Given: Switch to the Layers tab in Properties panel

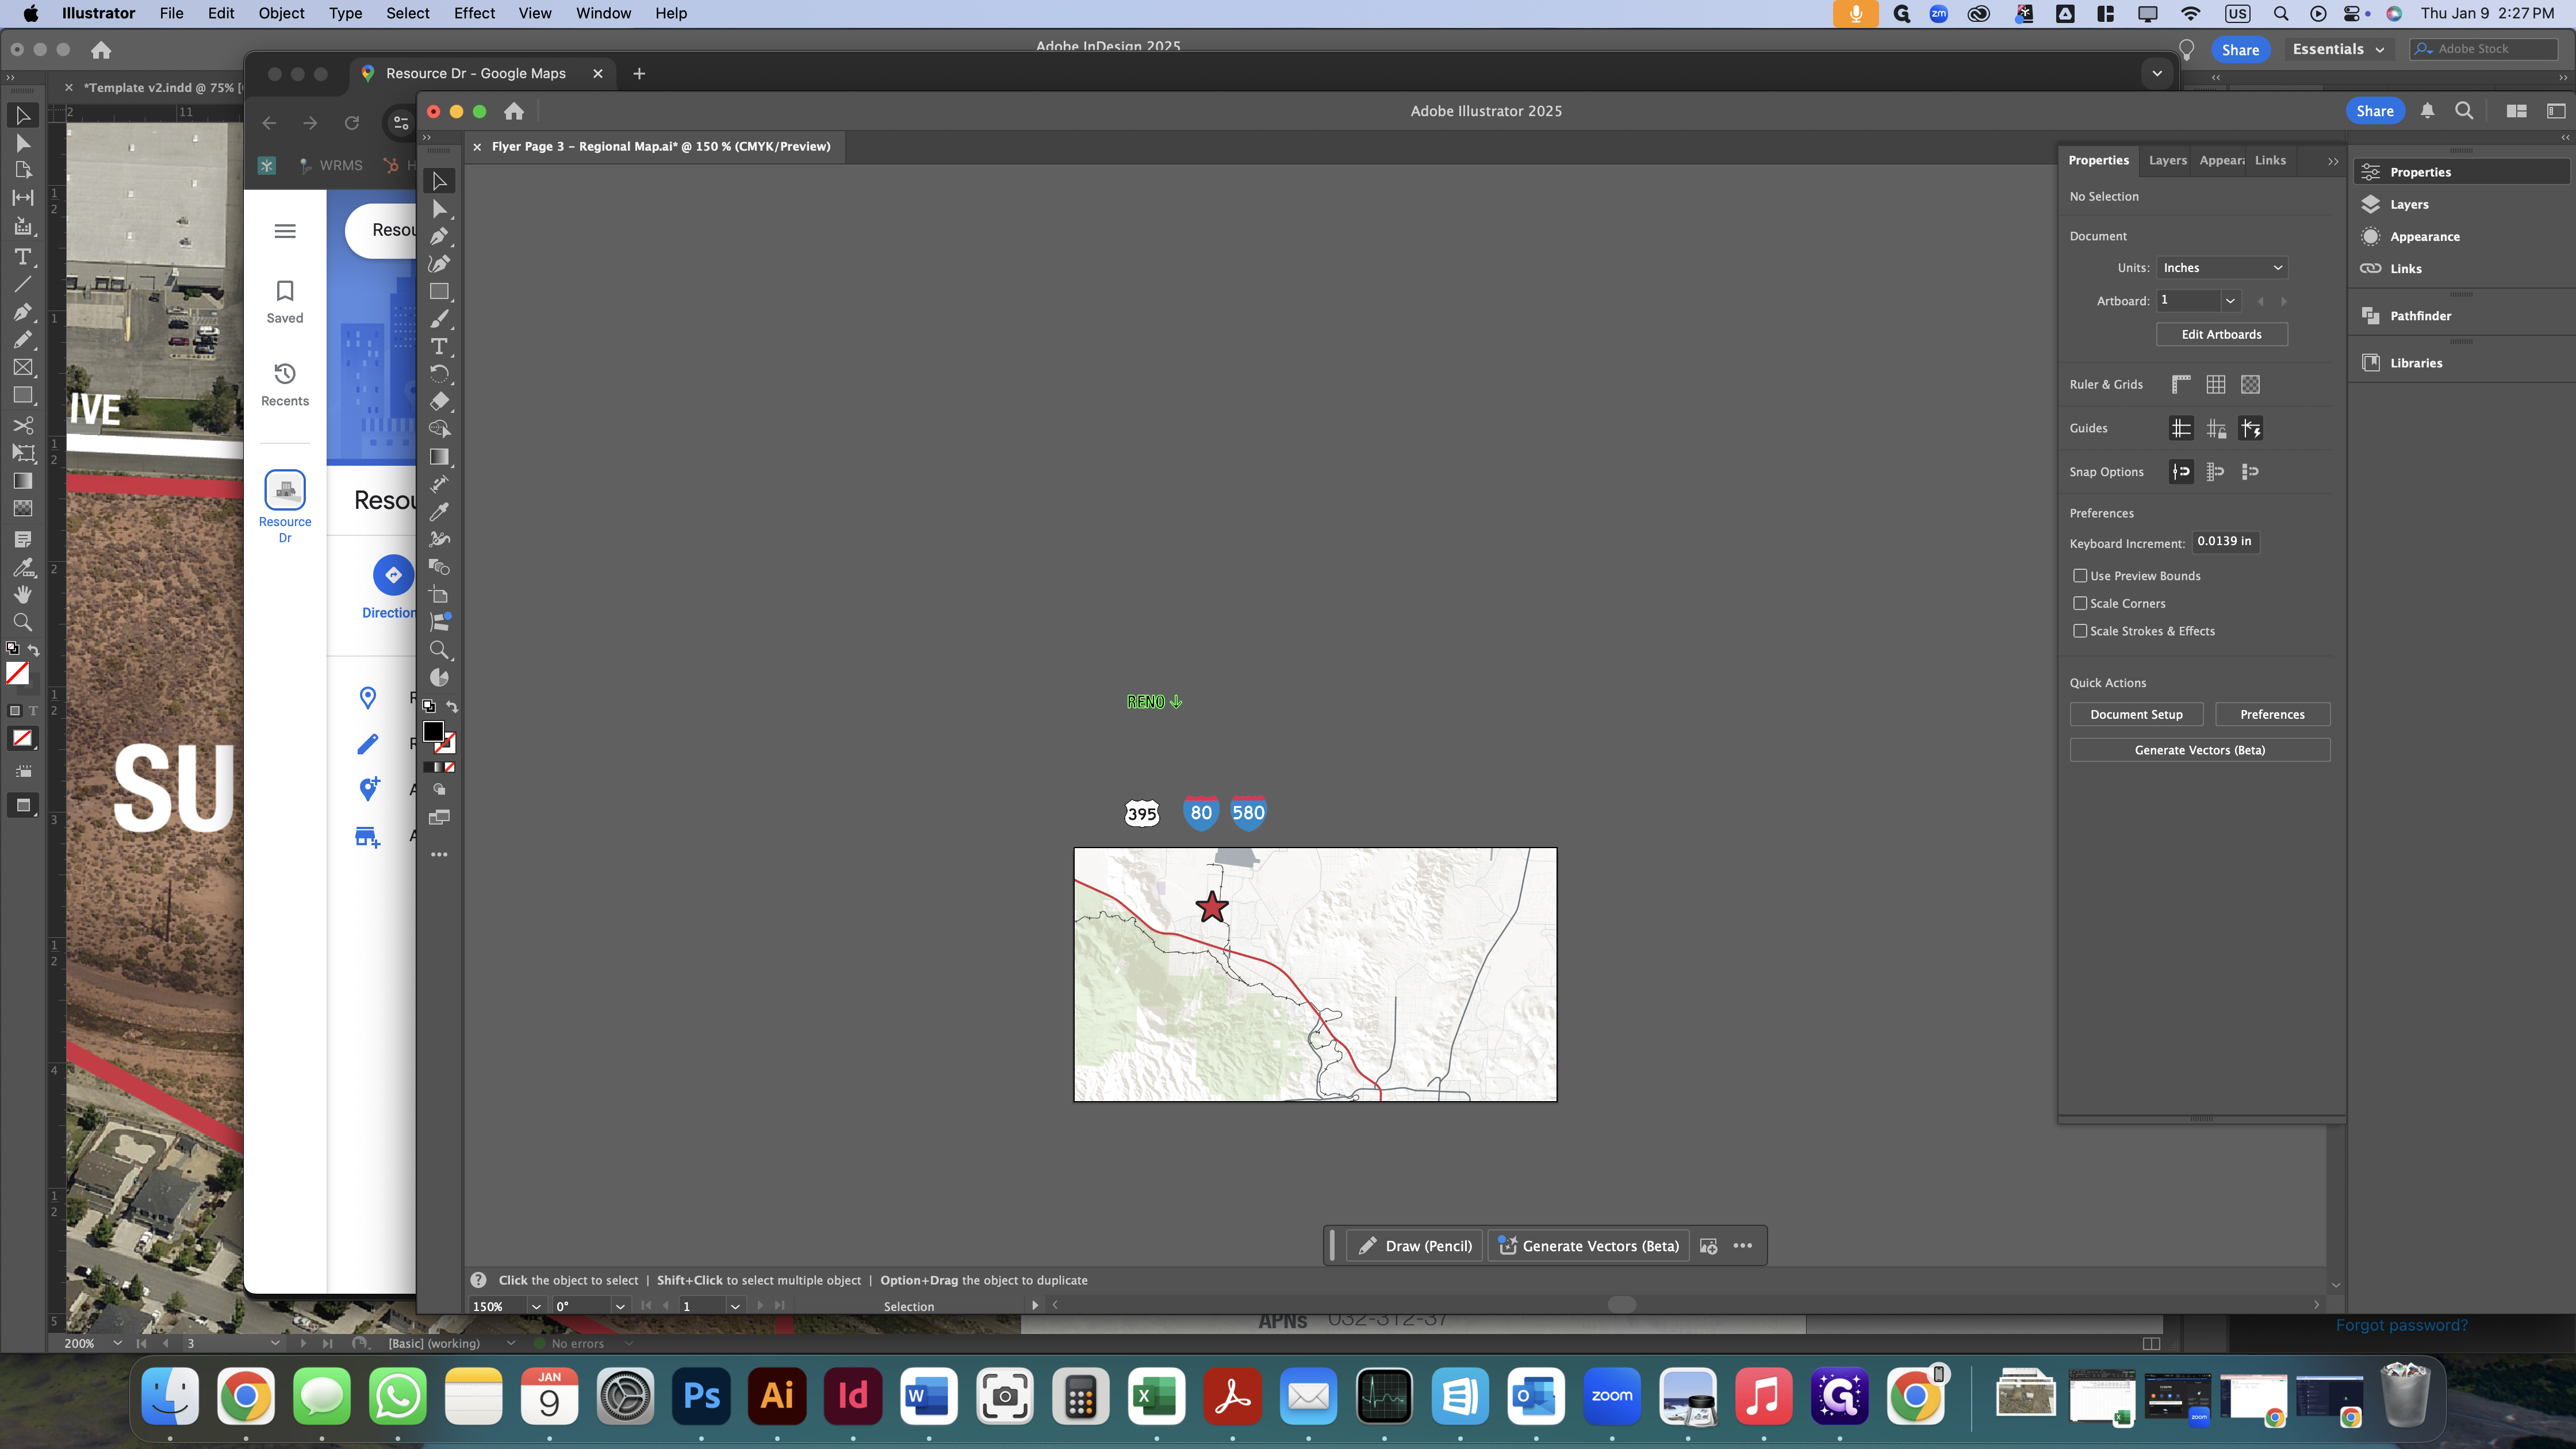Looking at the screenshot, I should tap(2167, 160).
